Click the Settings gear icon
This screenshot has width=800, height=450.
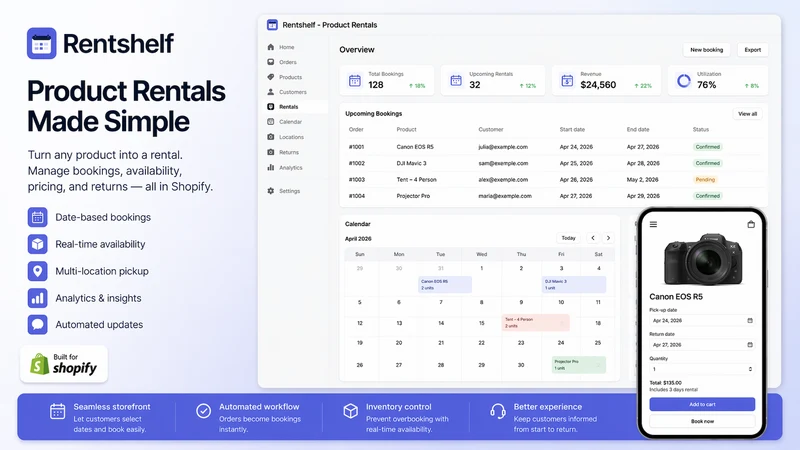[271, 191]
